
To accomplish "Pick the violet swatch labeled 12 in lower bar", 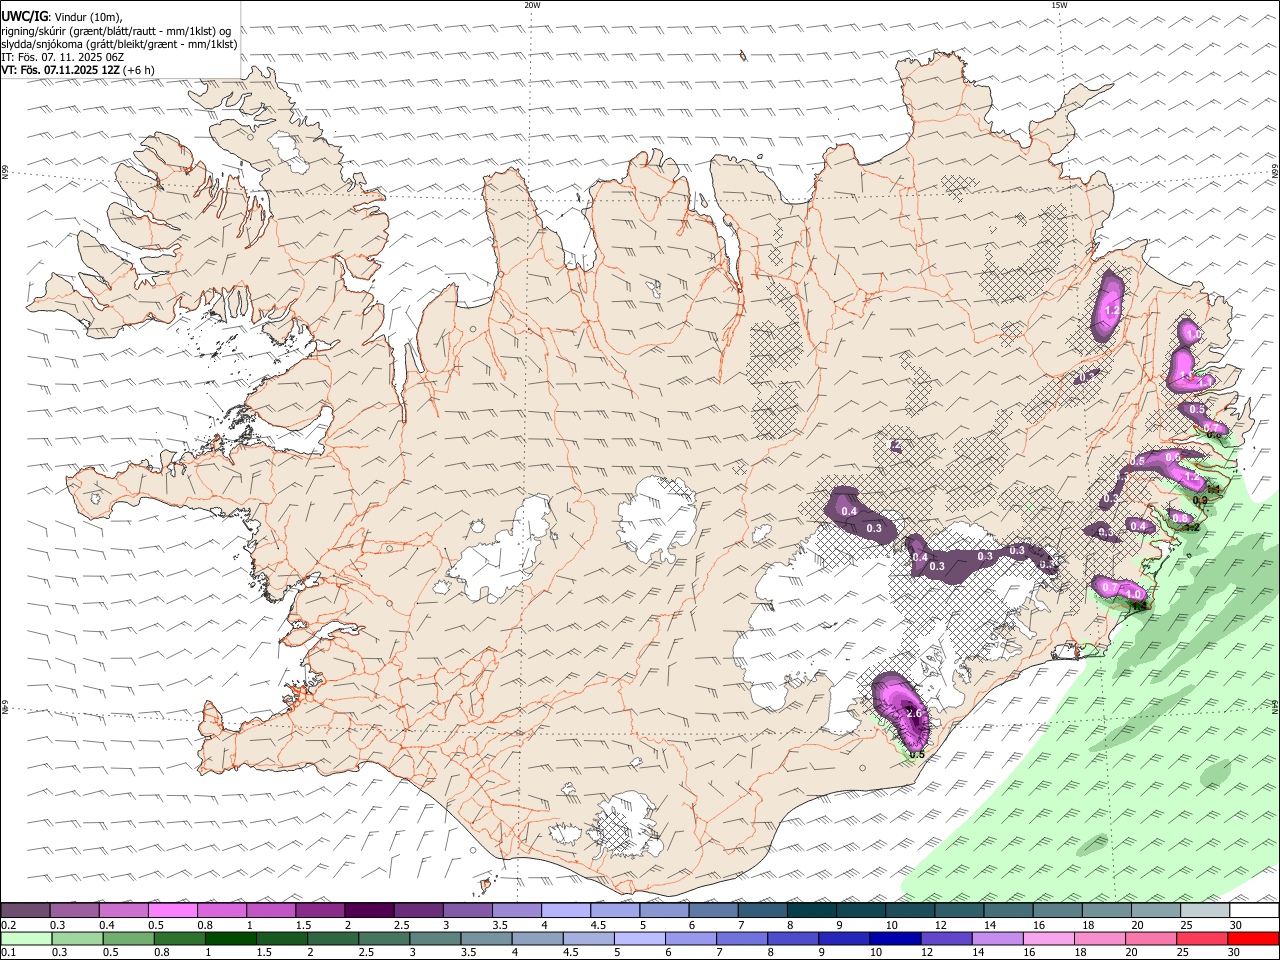I will coord(947,939).
